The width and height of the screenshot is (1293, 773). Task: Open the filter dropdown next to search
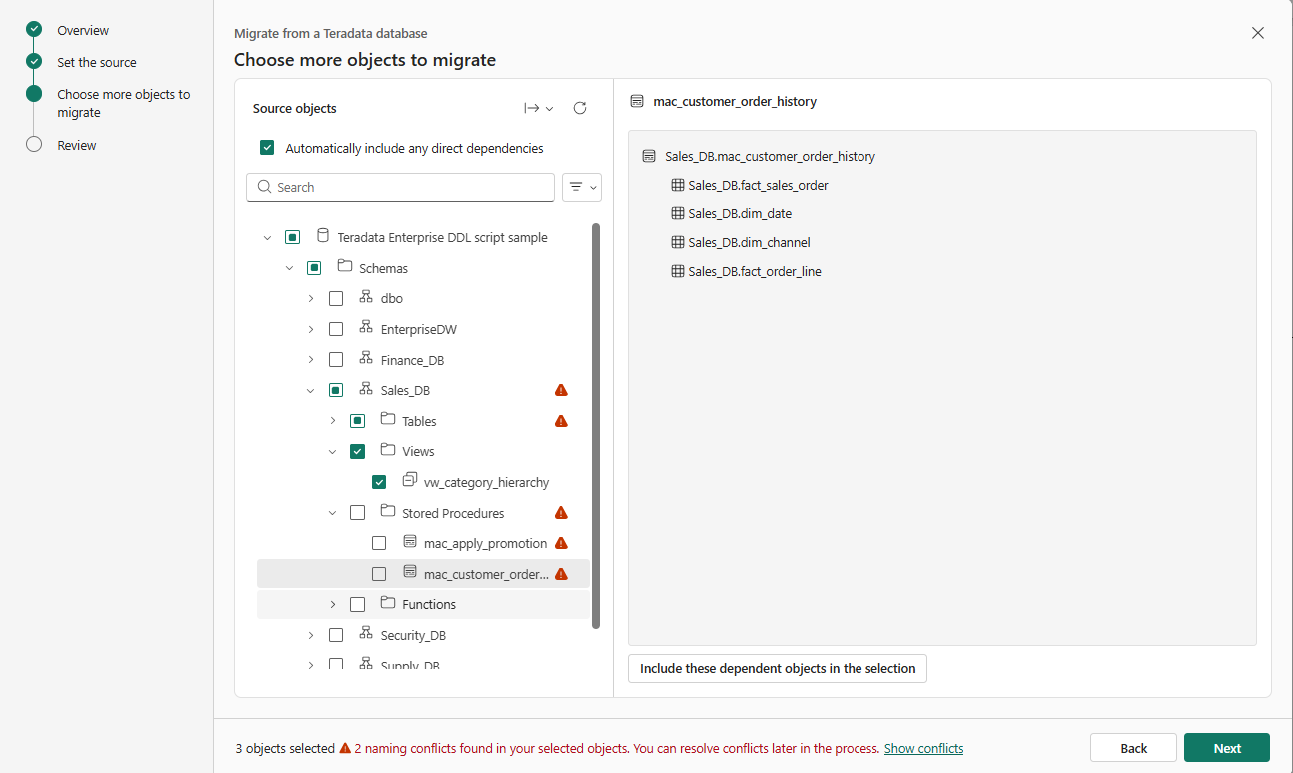tap(582, 187)
